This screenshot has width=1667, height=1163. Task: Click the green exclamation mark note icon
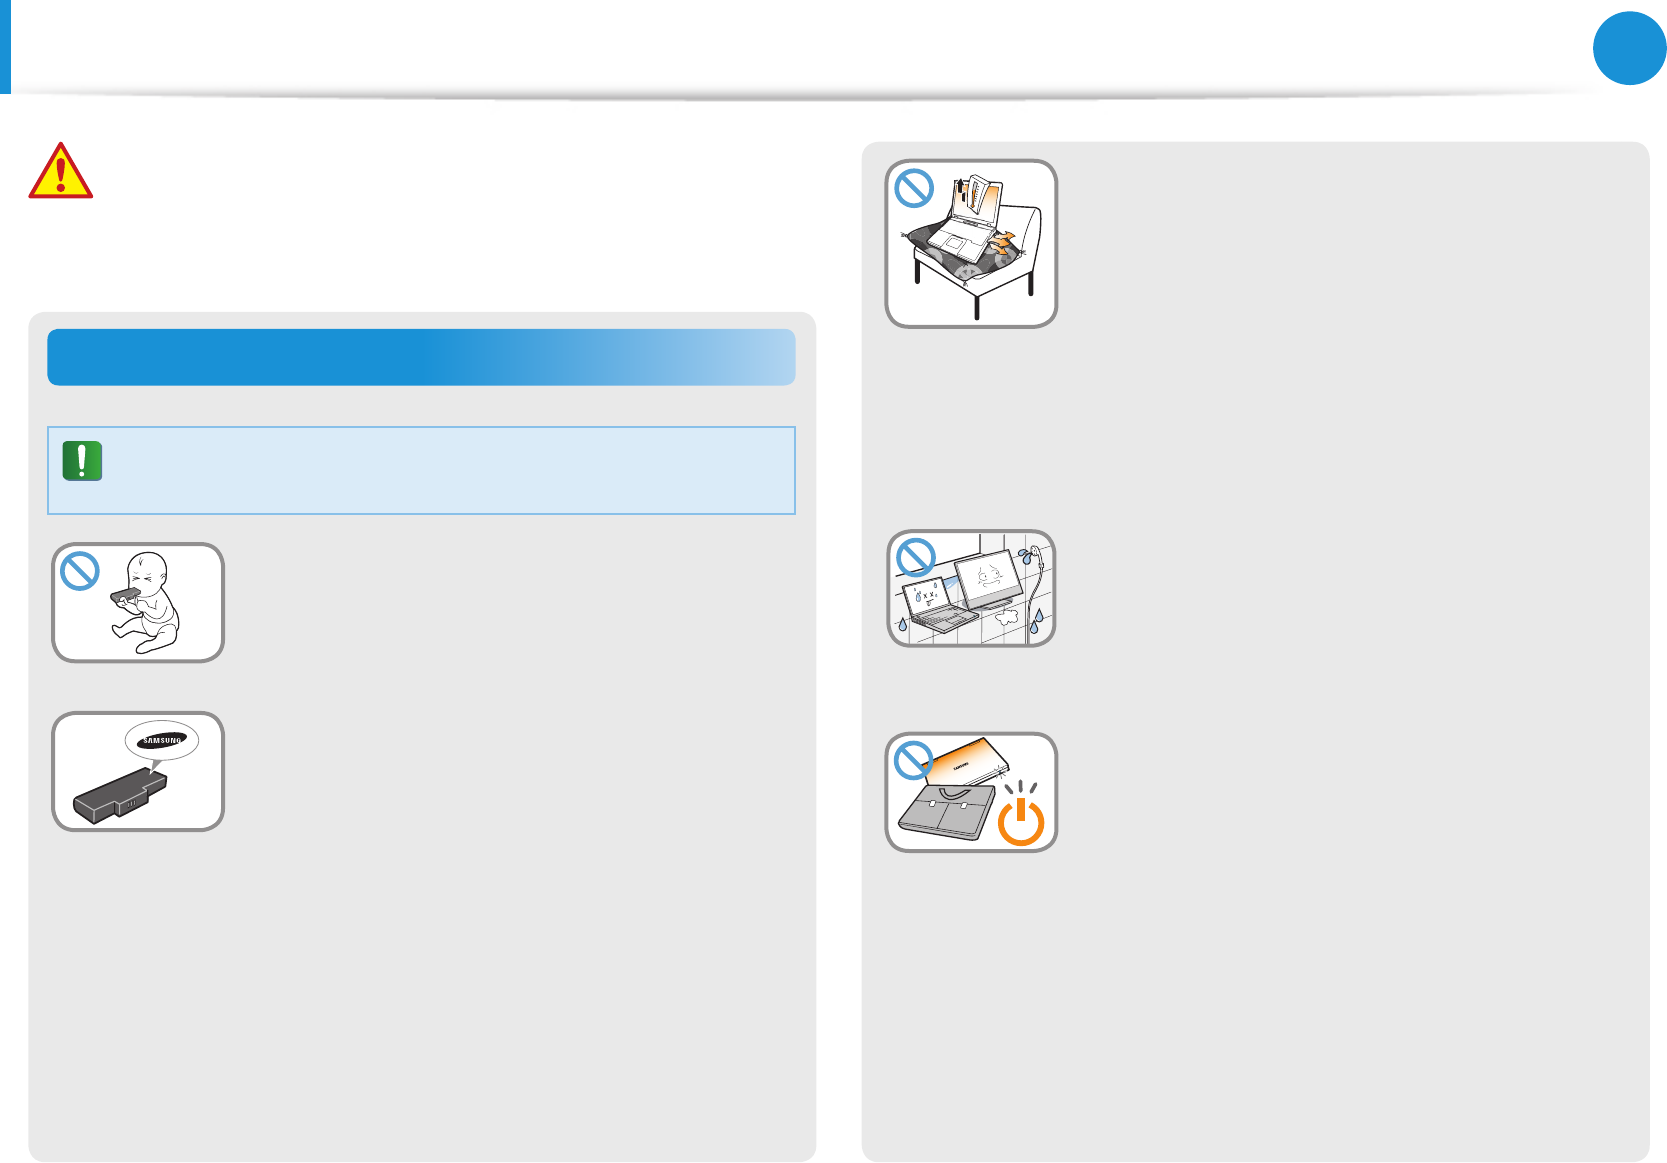(82, 461)
